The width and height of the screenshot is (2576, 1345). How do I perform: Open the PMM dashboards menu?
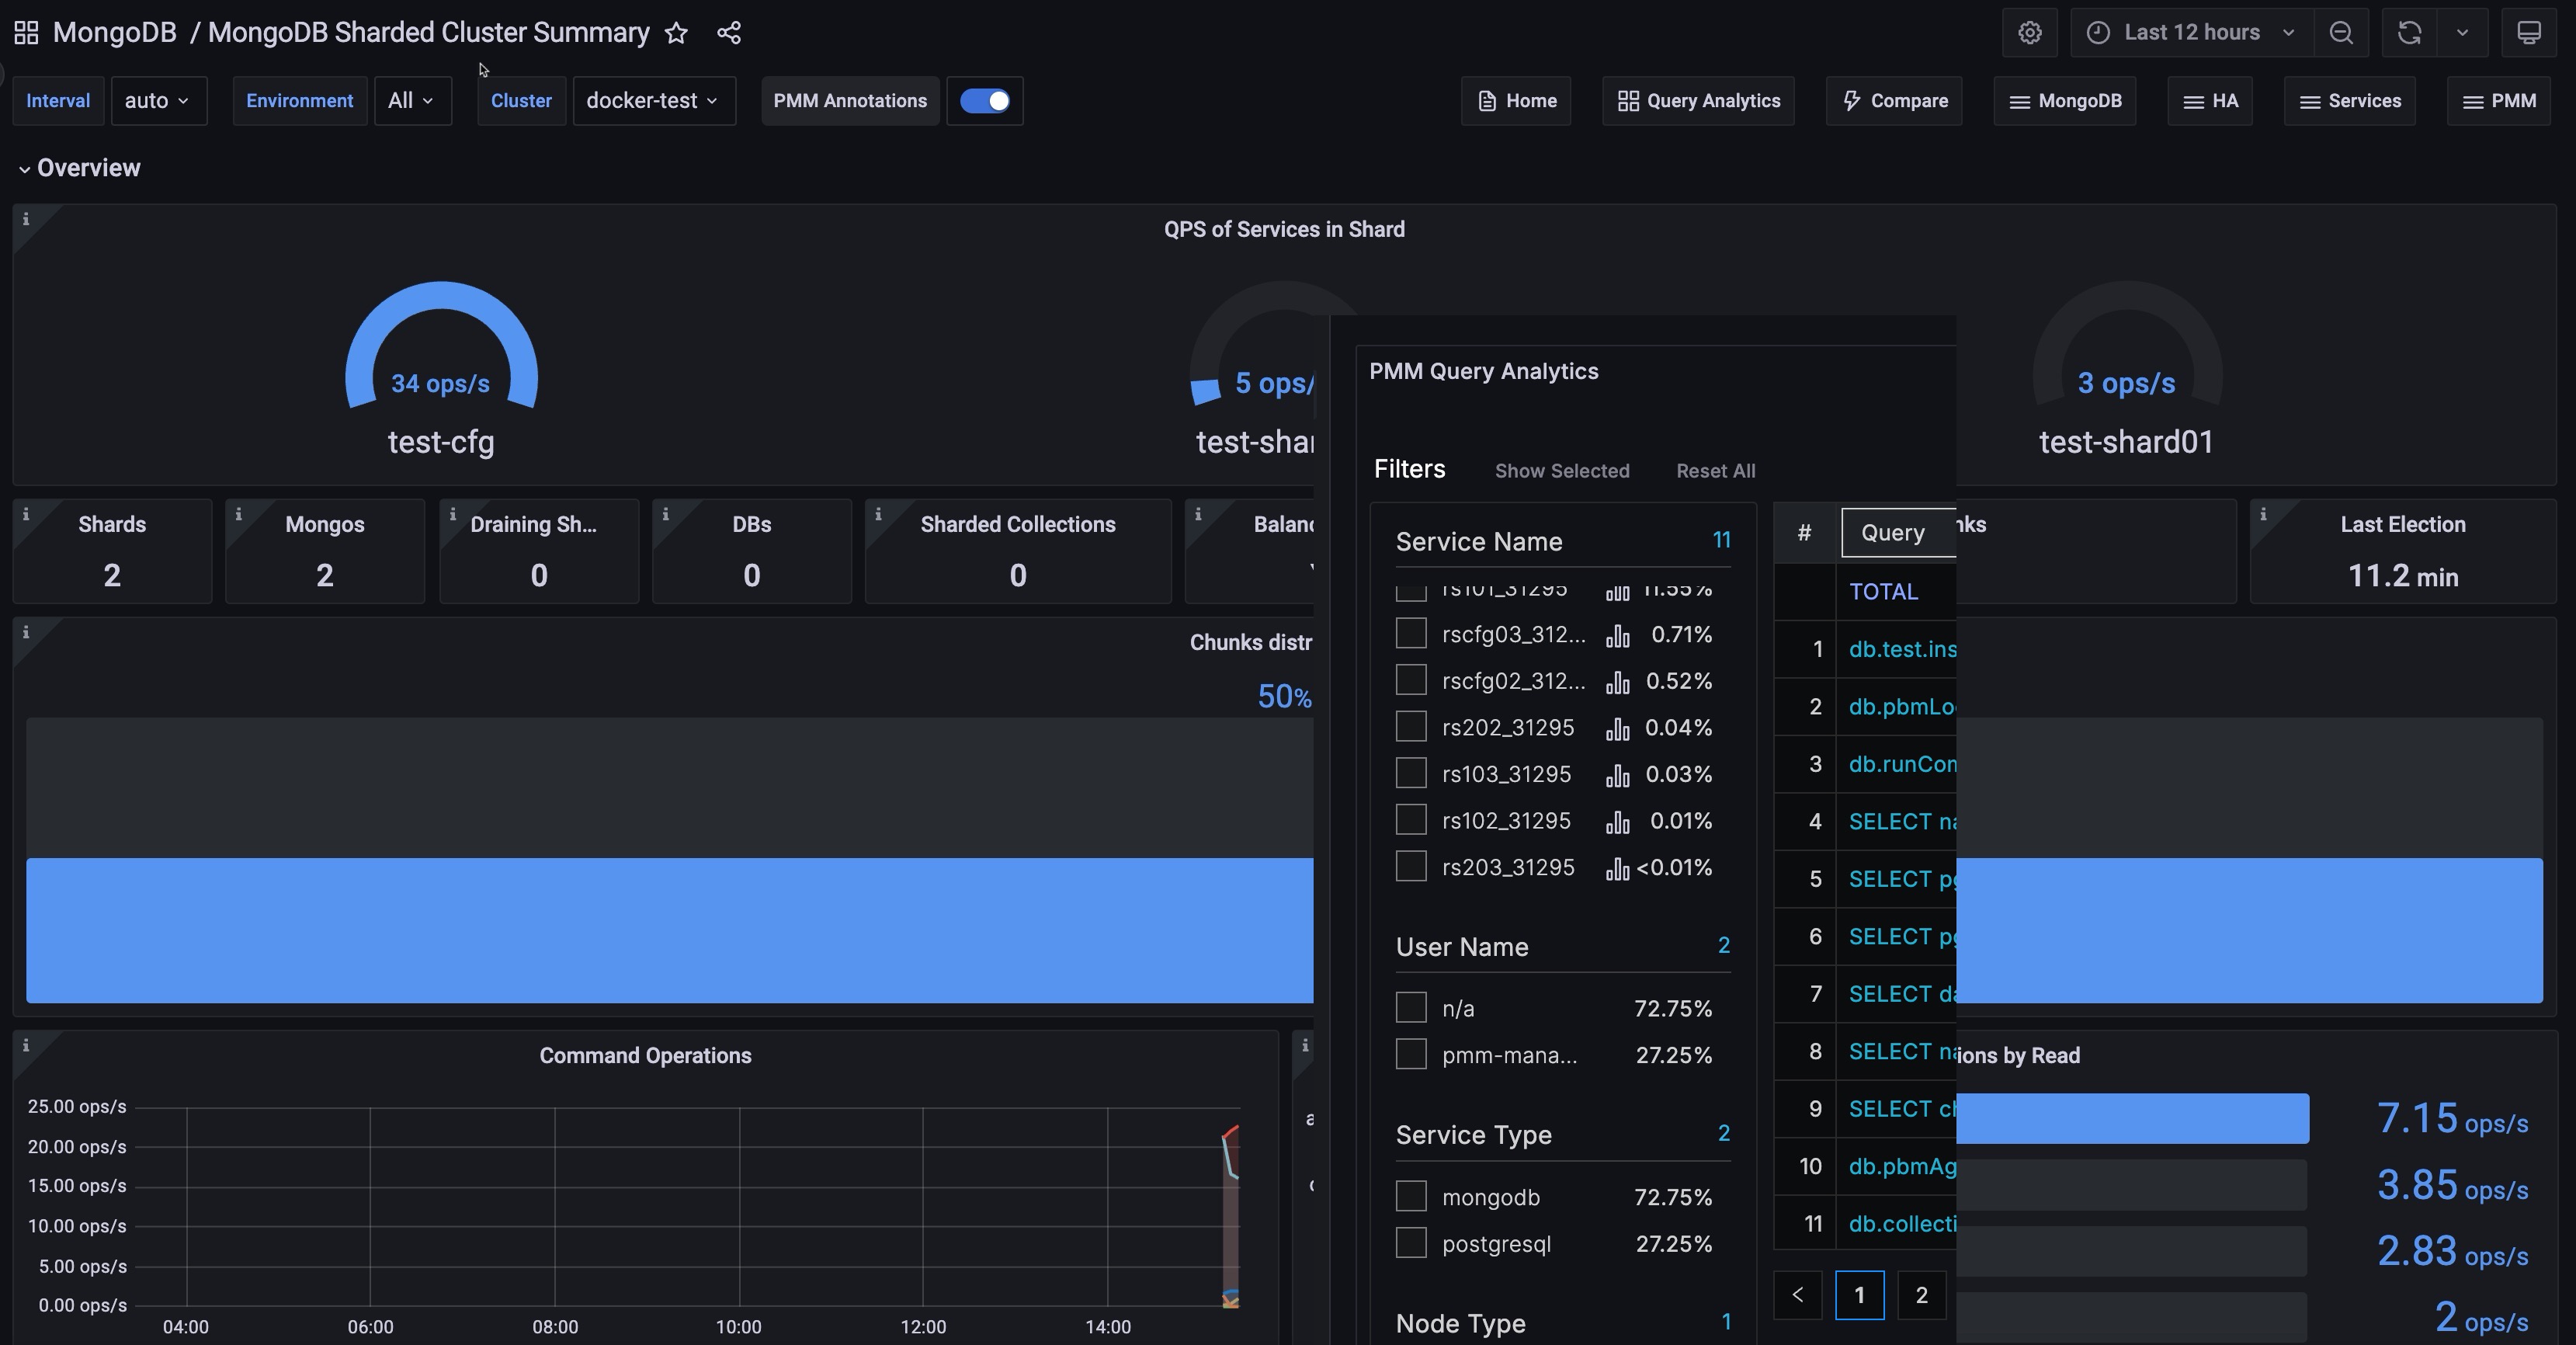click(2498, 101)
